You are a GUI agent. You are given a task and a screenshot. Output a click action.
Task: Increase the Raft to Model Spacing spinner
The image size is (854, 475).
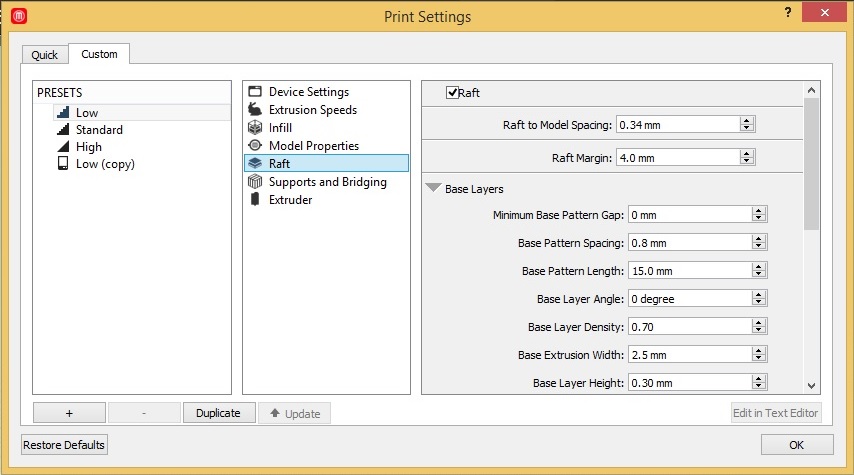point(747,121)
